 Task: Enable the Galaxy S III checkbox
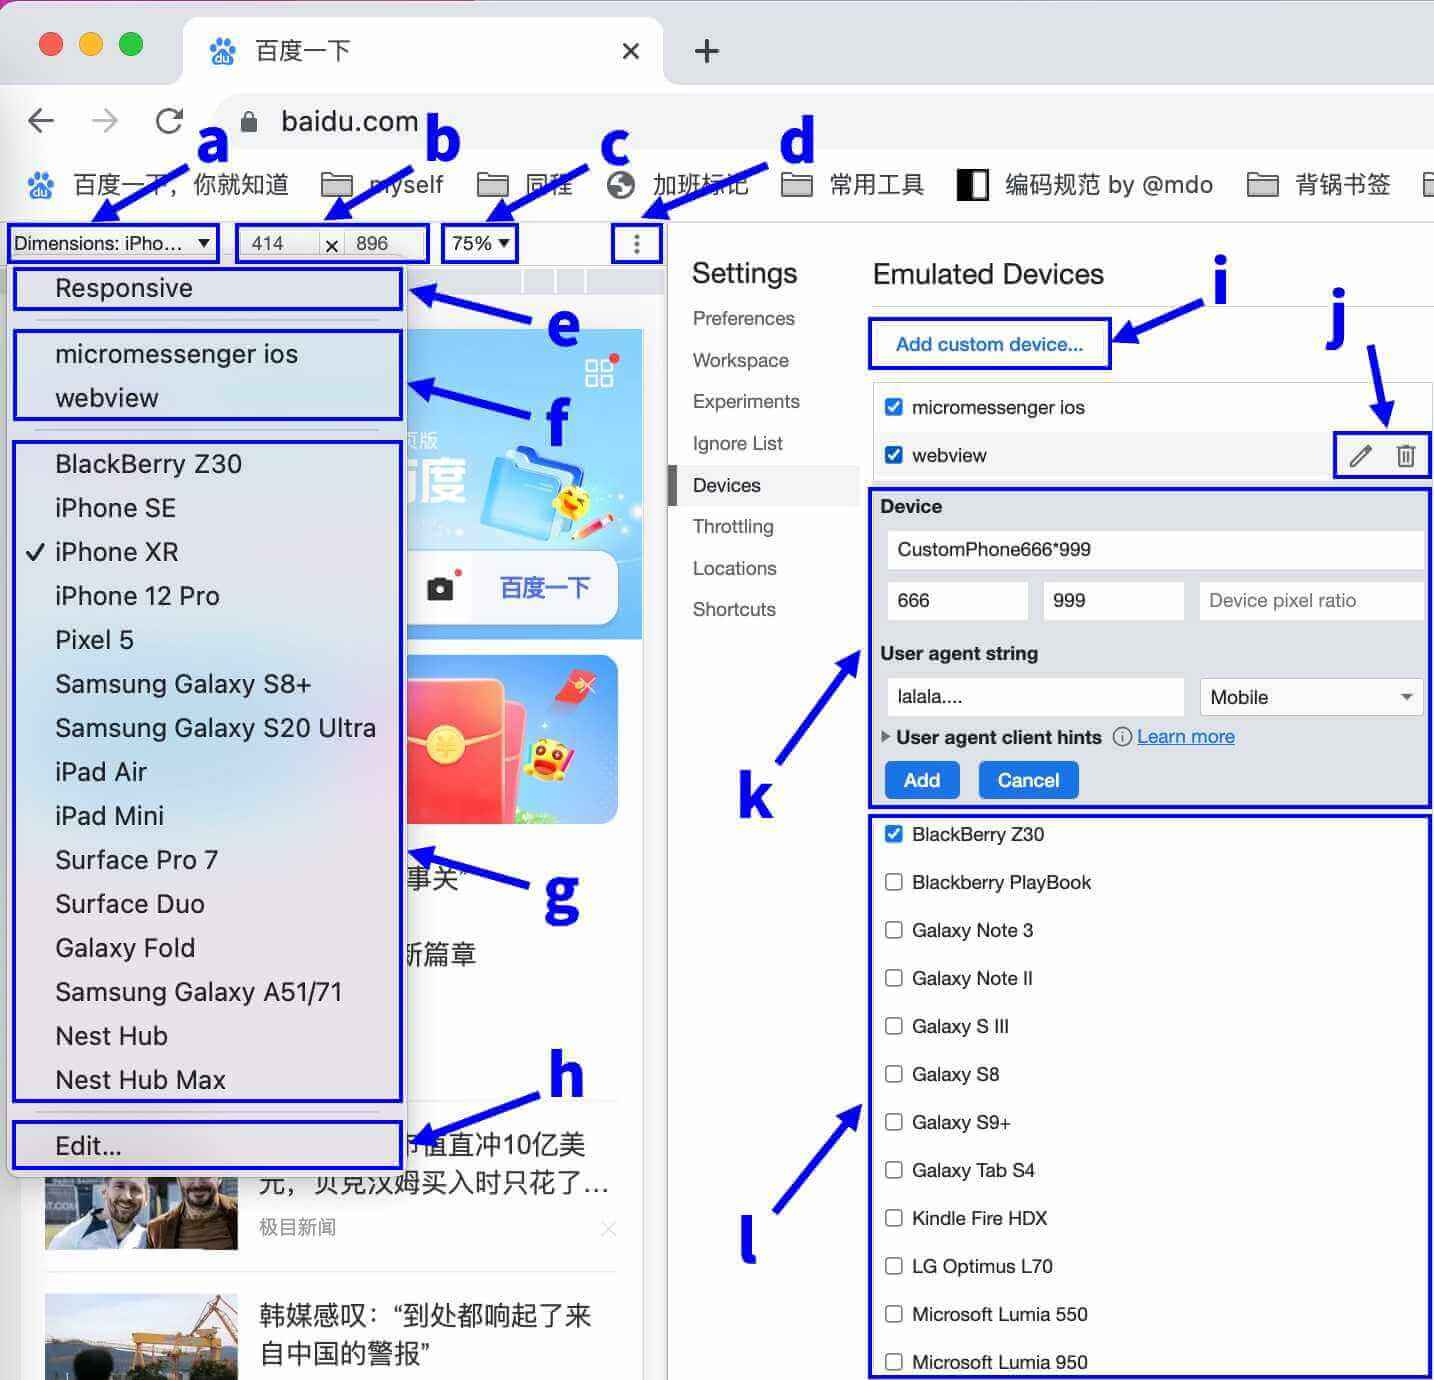tap(894, 1026)
